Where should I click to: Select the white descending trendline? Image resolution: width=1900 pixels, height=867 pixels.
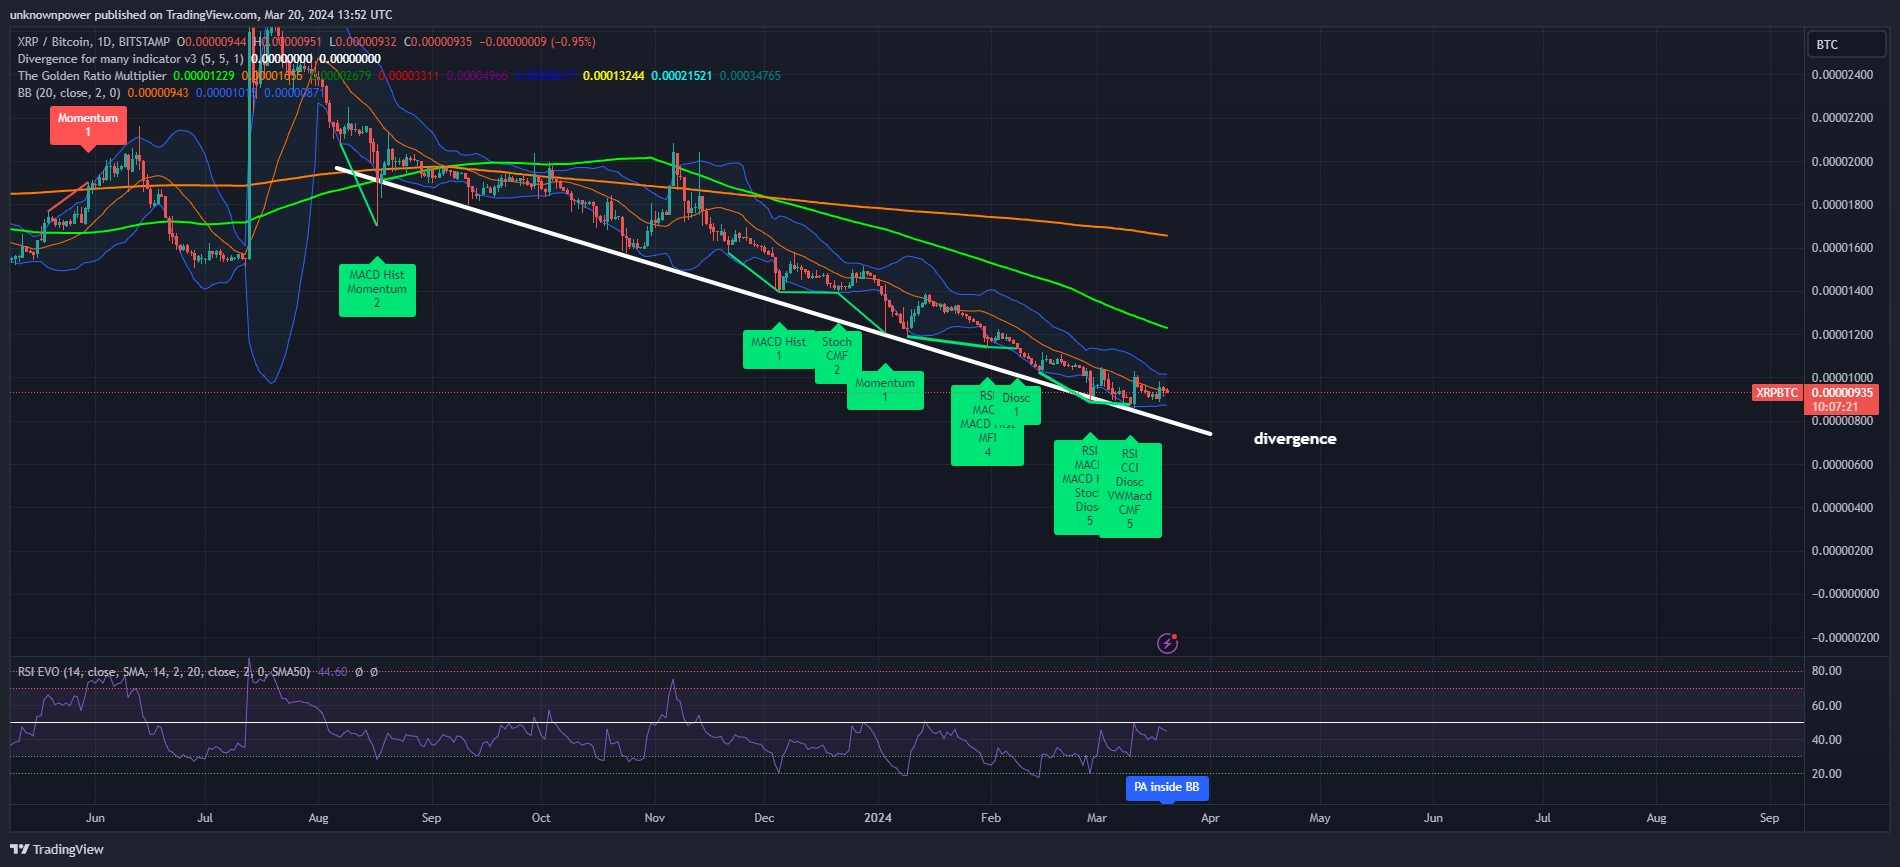[773, 301]
